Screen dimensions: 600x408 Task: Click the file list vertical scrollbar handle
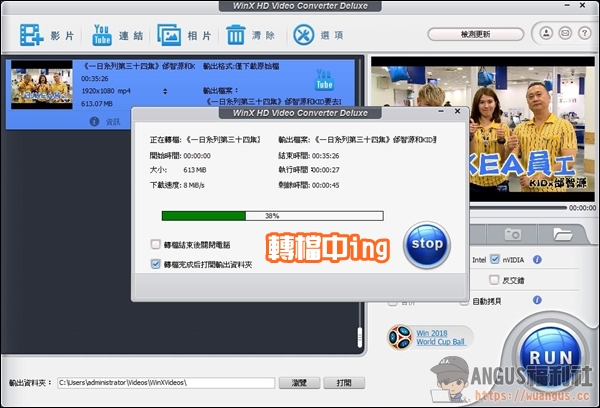[x=360, y=338]
